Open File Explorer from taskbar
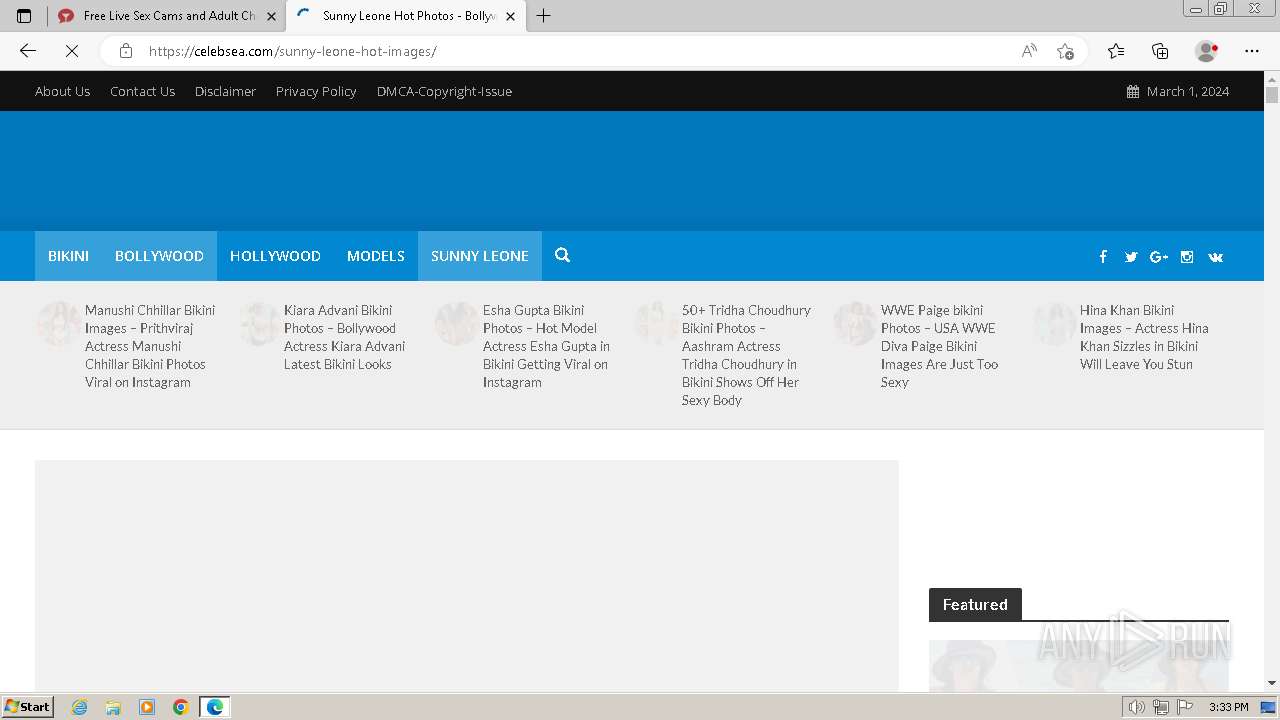 (x=113, y=707)
